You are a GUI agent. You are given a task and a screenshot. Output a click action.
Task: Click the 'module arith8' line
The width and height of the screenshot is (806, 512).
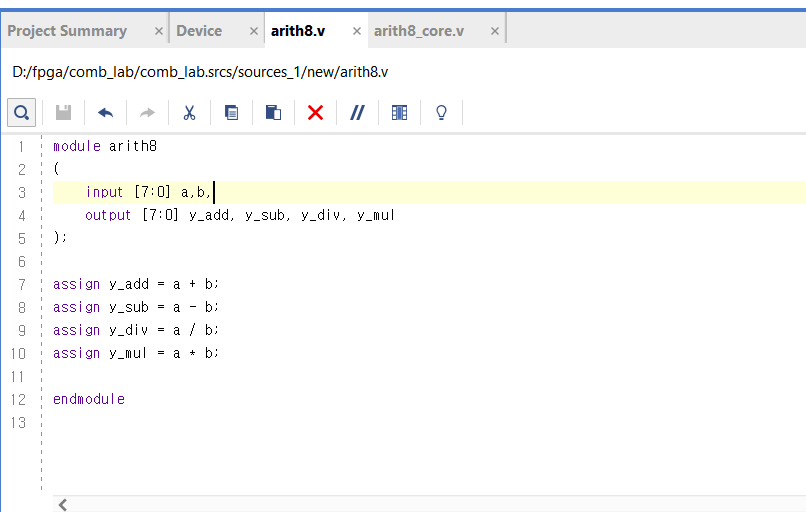(x=105, y=147)
